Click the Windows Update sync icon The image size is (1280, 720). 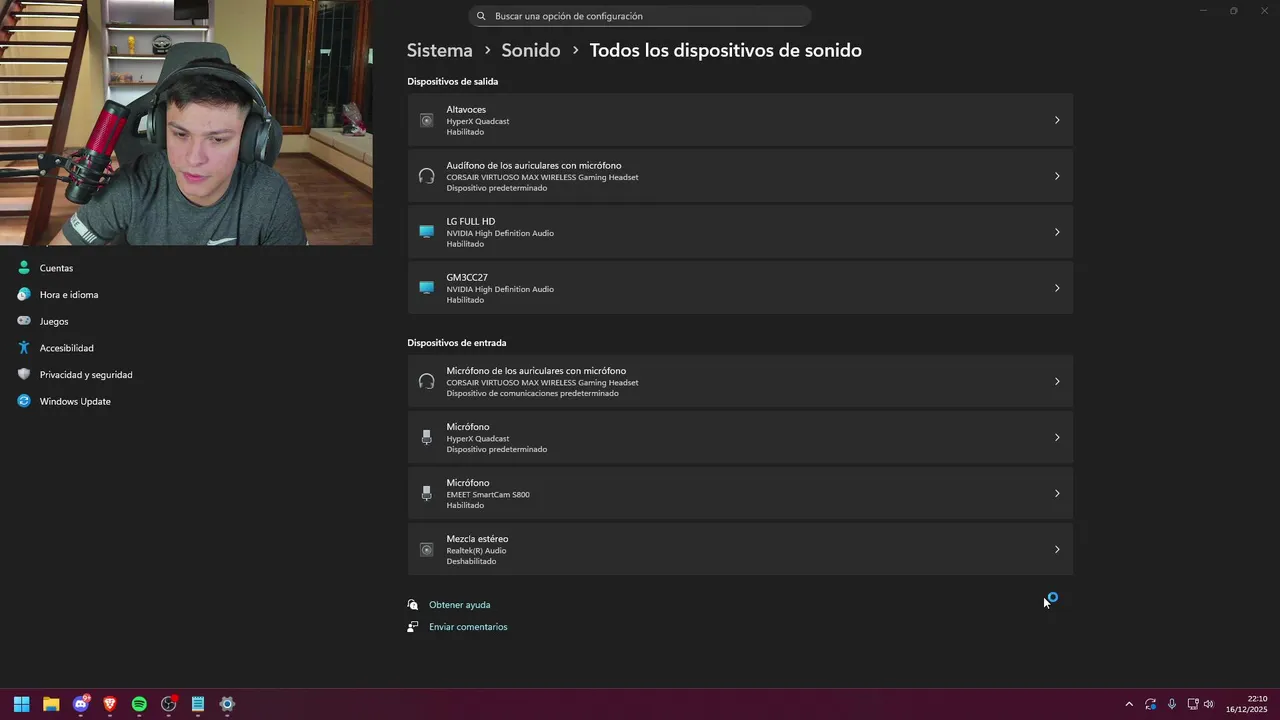coord(24,401)
